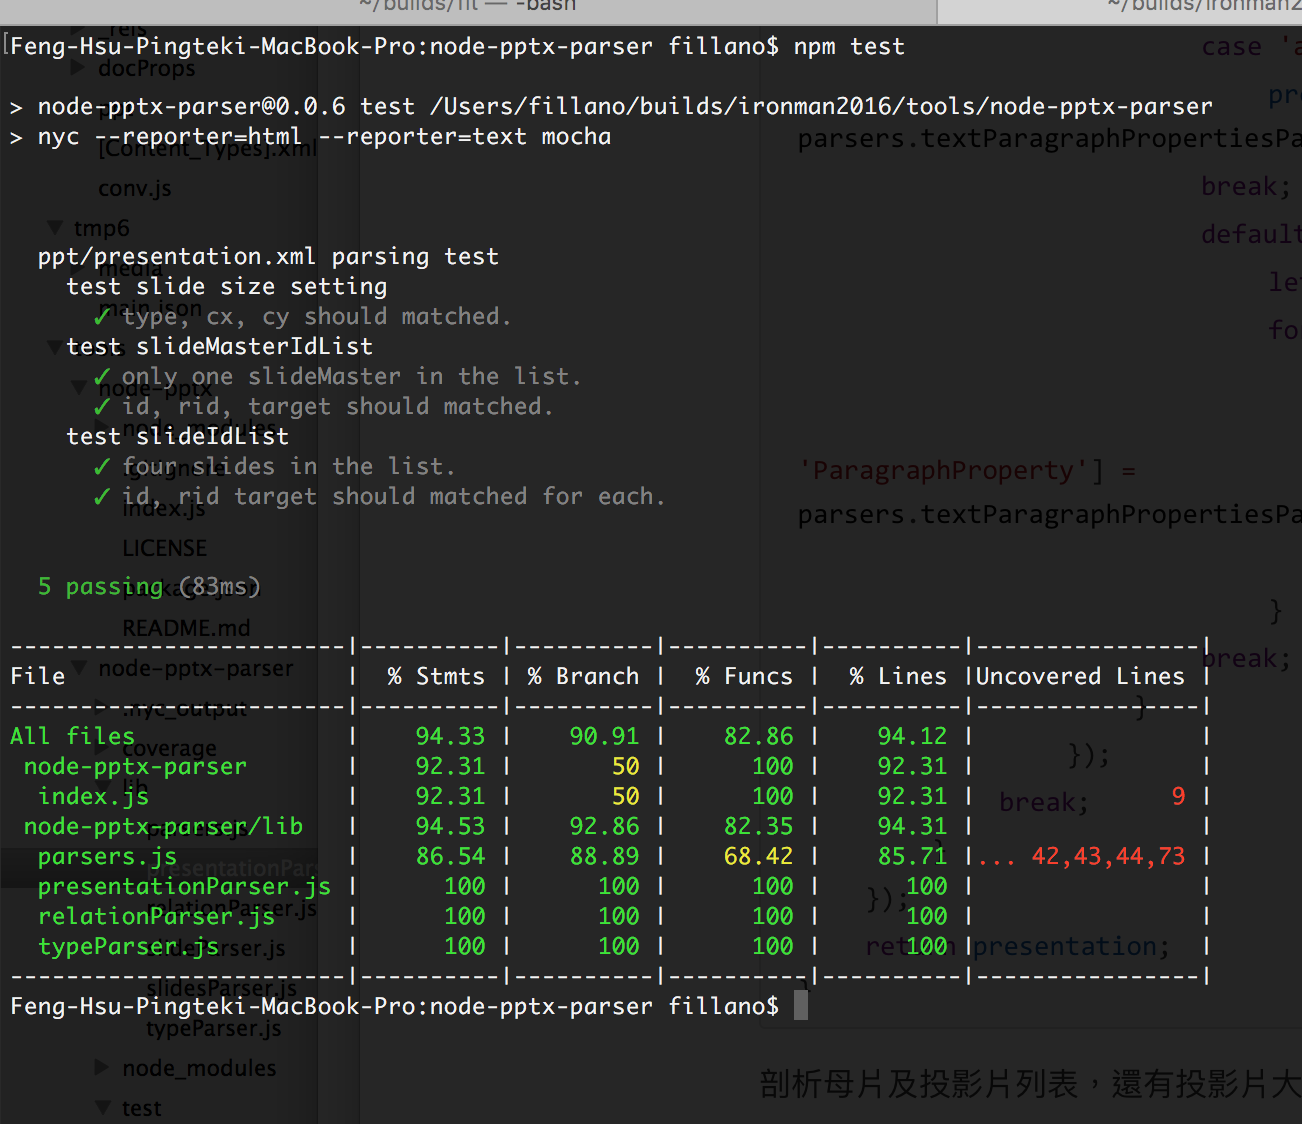Click the 'npm test' command text
The width and height of the screenshot is (1302, 1124).
[x=849, y=46]
